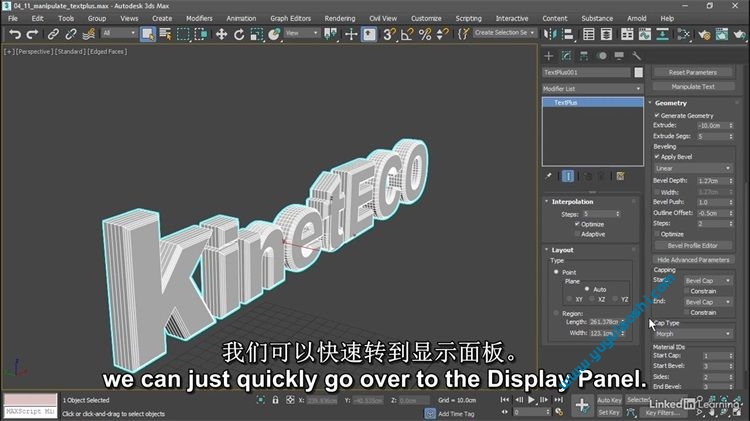Screen dimensions: 750x421
Task: Open the selection filter All dropdown
Action: tap(119, 33)
